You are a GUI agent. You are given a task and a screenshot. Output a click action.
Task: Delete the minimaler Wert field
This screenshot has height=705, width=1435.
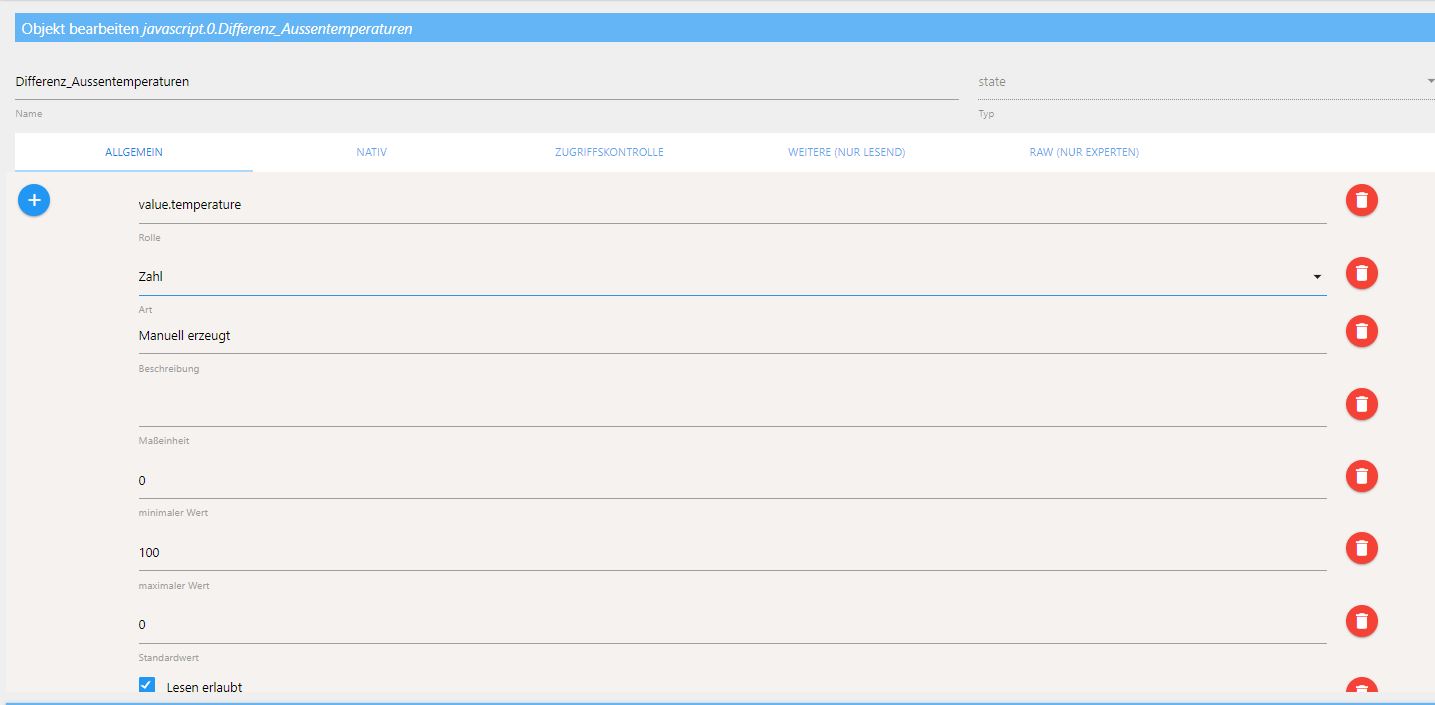[1361, 476]
